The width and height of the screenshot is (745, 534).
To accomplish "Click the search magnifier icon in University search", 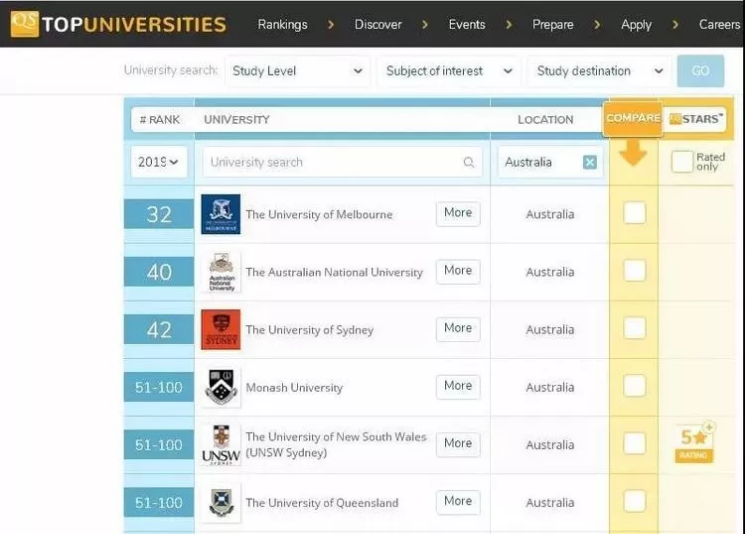I will 469,162.
